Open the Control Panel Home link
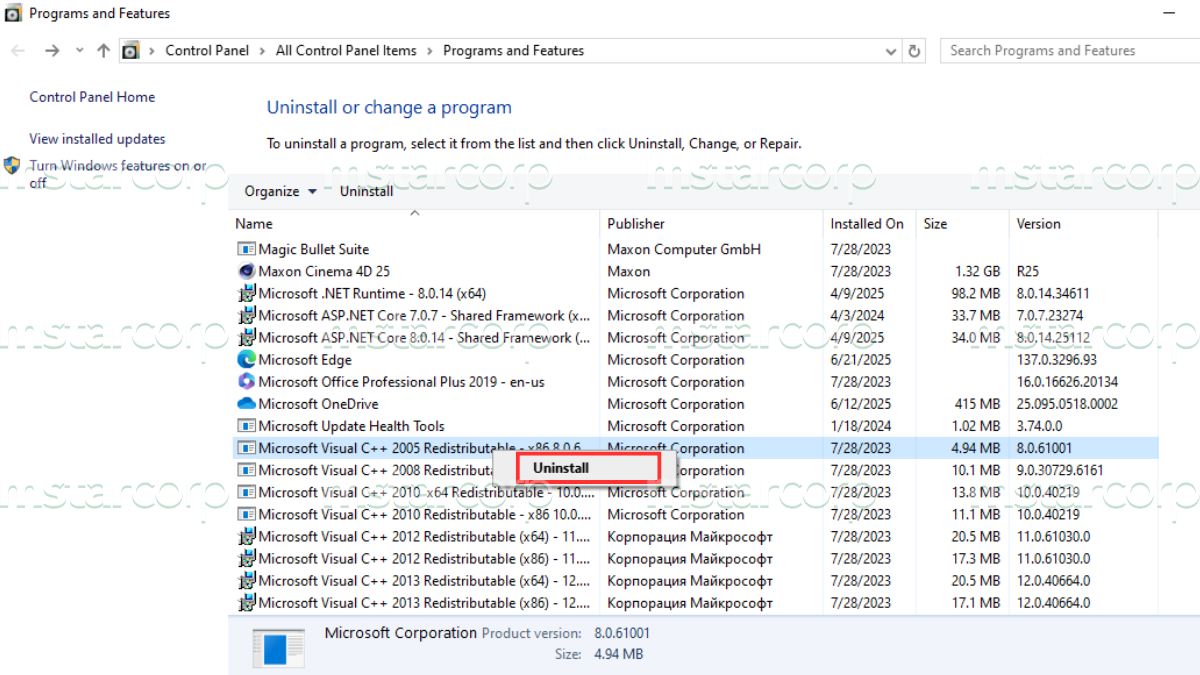 [92, 97]
